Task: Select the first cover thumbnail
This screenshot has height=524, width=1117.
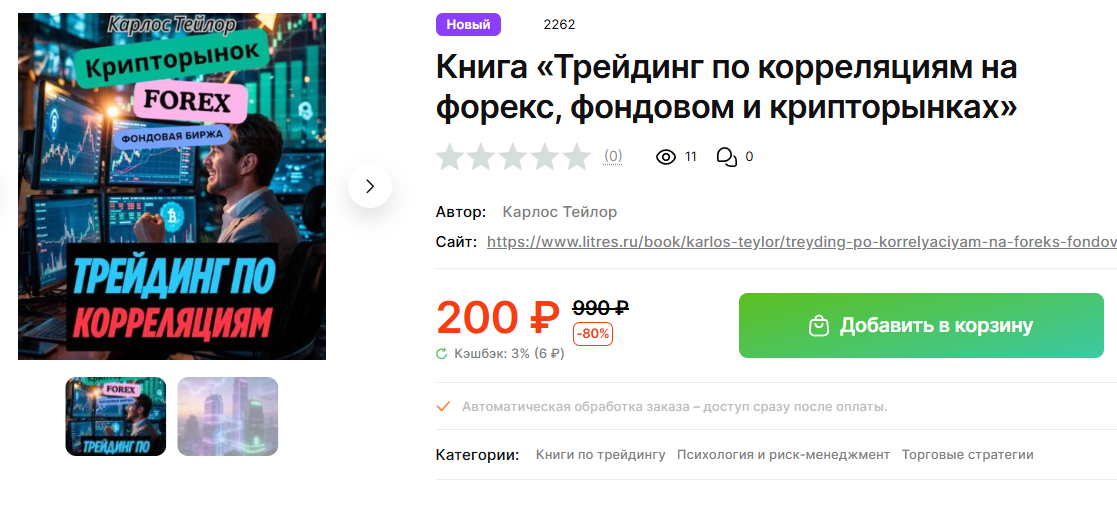Action: coord(115,416)
